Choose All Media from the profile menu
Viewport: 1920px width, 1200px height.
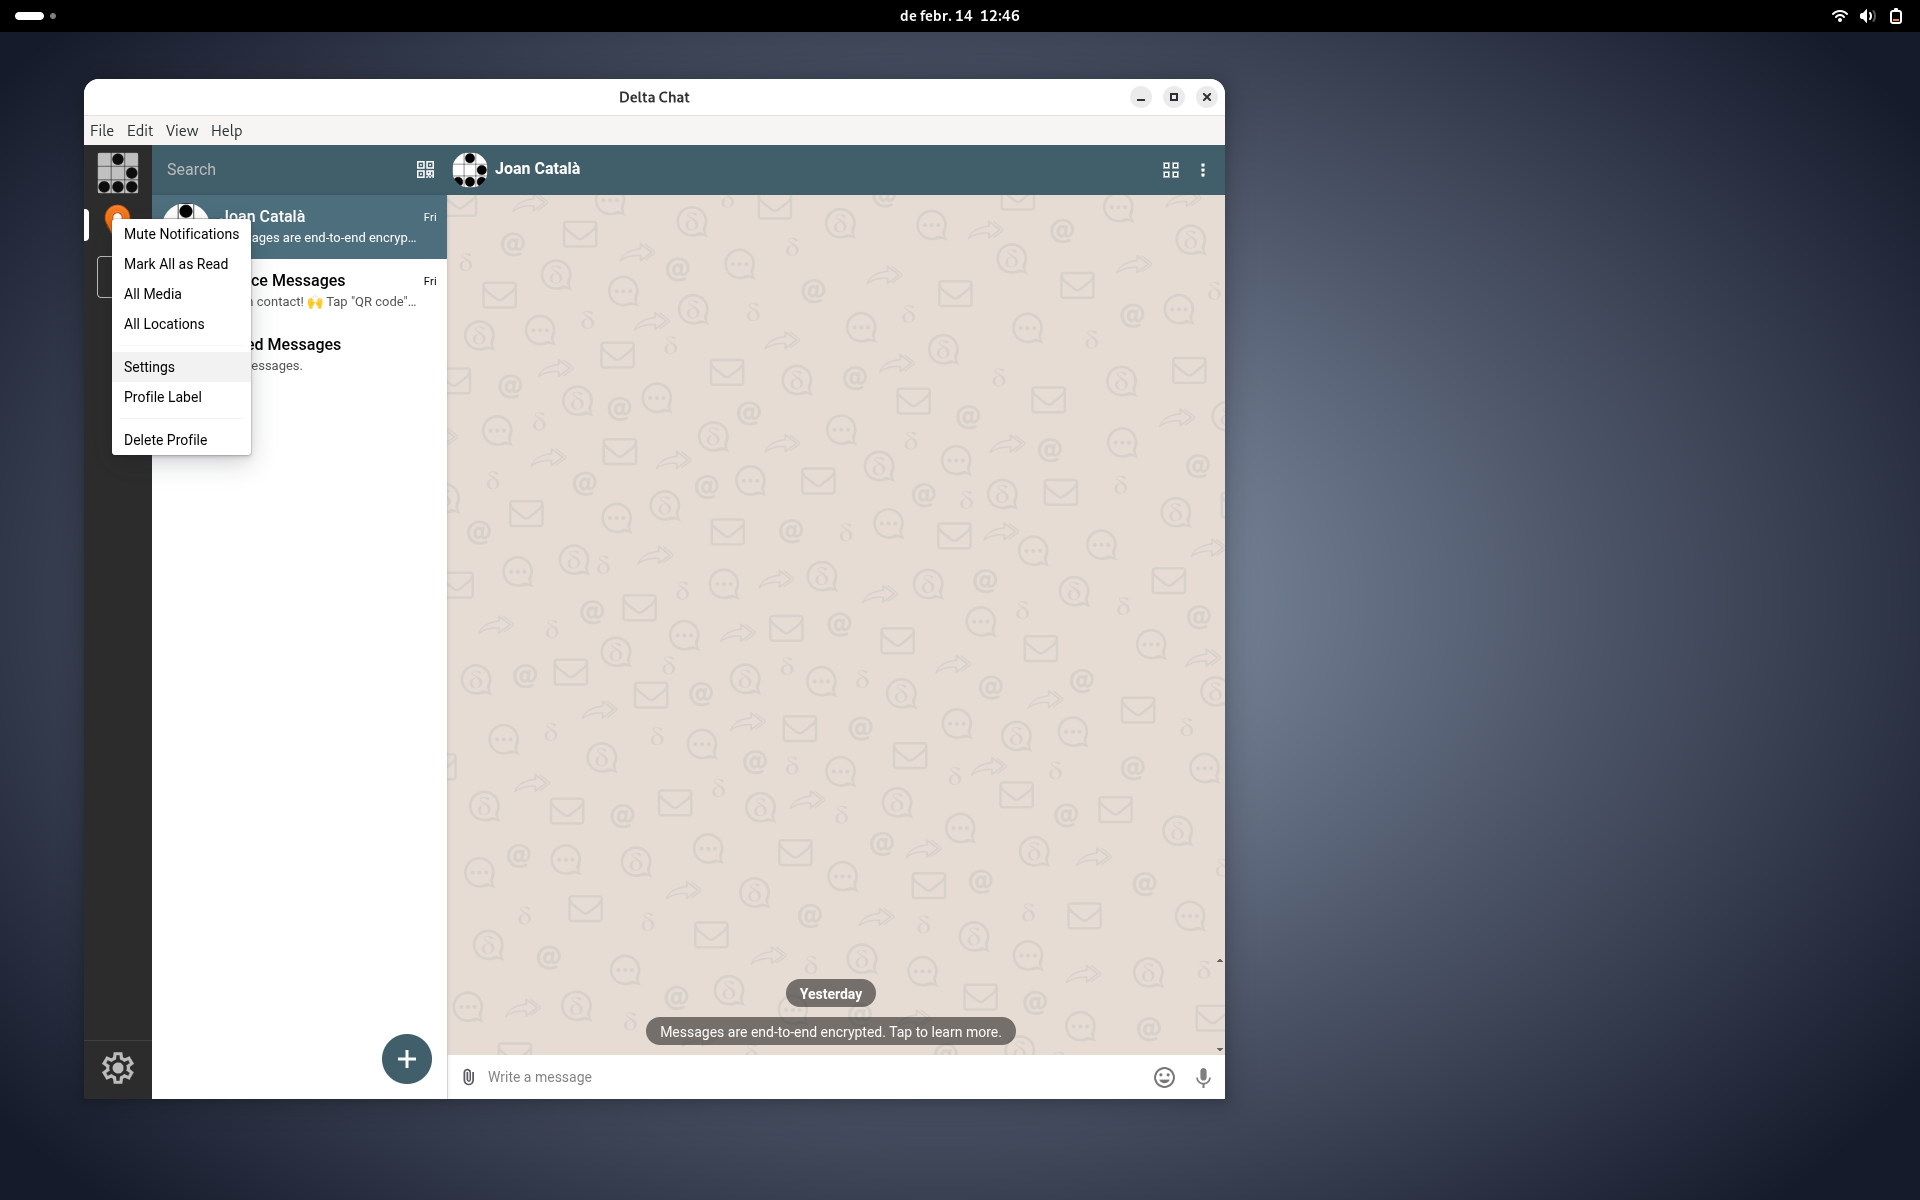(151, 293)
